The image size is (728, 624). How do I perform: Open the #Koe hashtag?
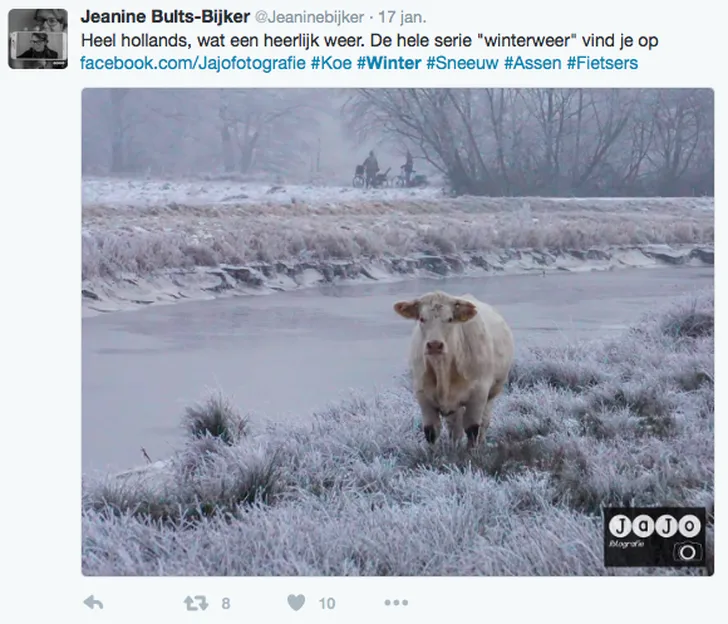pyautogui.click(x=332, y=63)
